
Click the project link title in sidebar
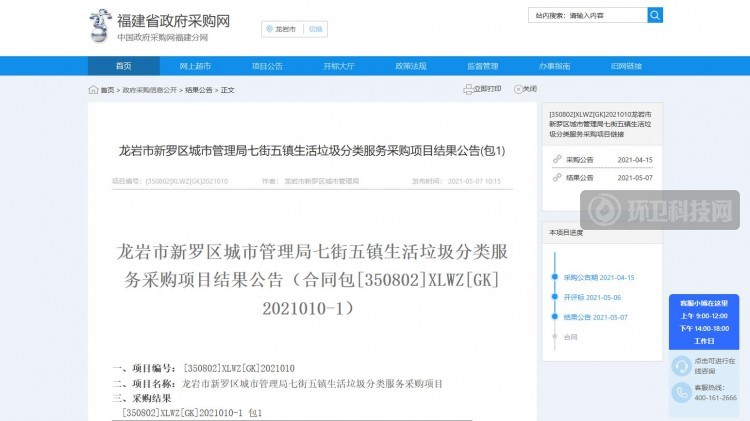(600, 124)
